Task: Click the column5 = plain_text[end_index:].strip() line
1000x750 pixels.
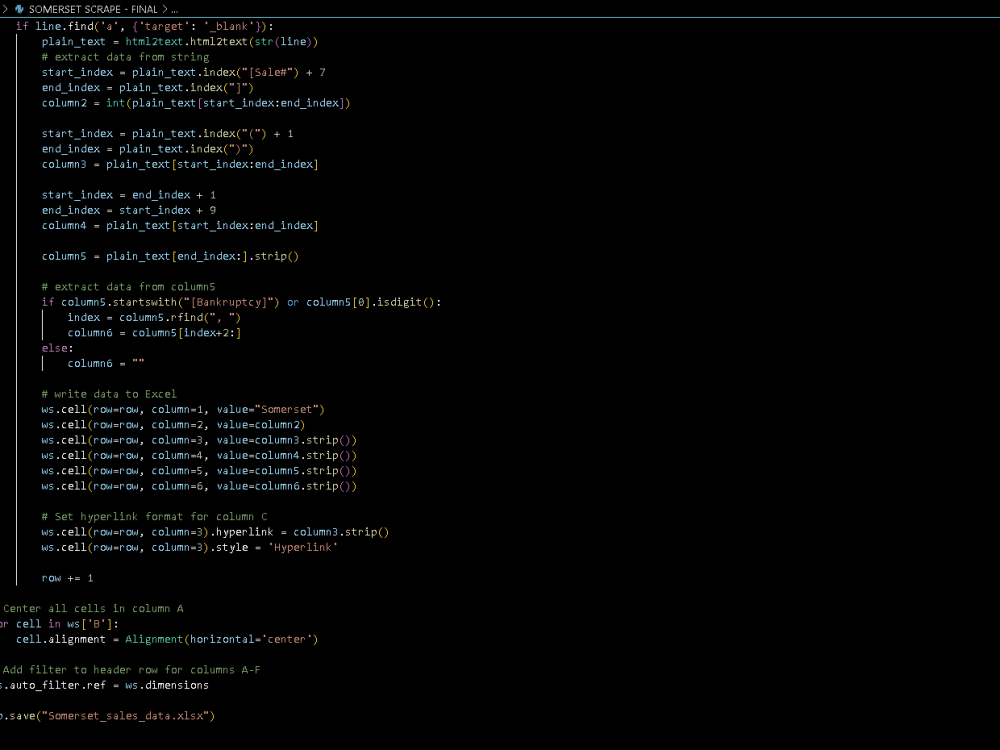Action: (x=170, y=256)
